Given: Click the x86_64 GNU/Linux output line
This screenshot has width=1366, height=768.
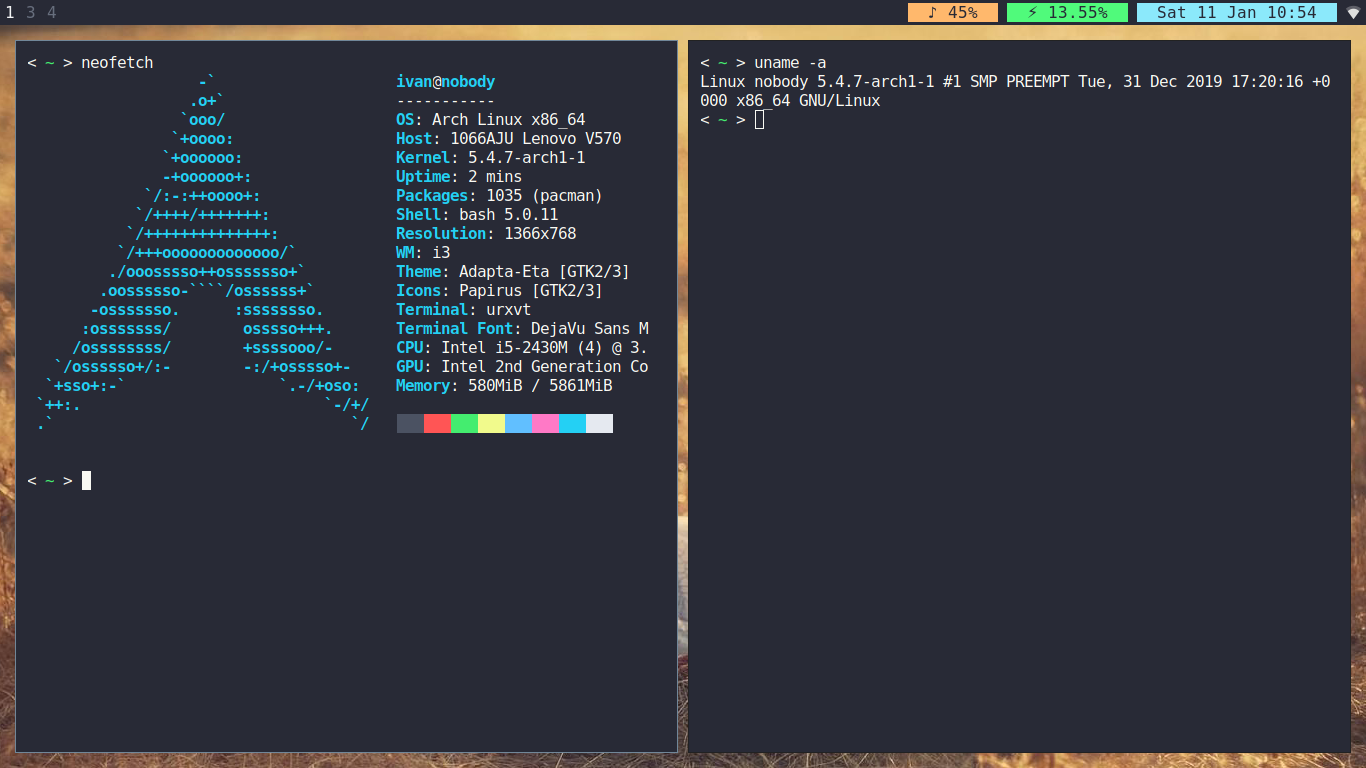Looking at the screenshot, I should coord(790,101).
